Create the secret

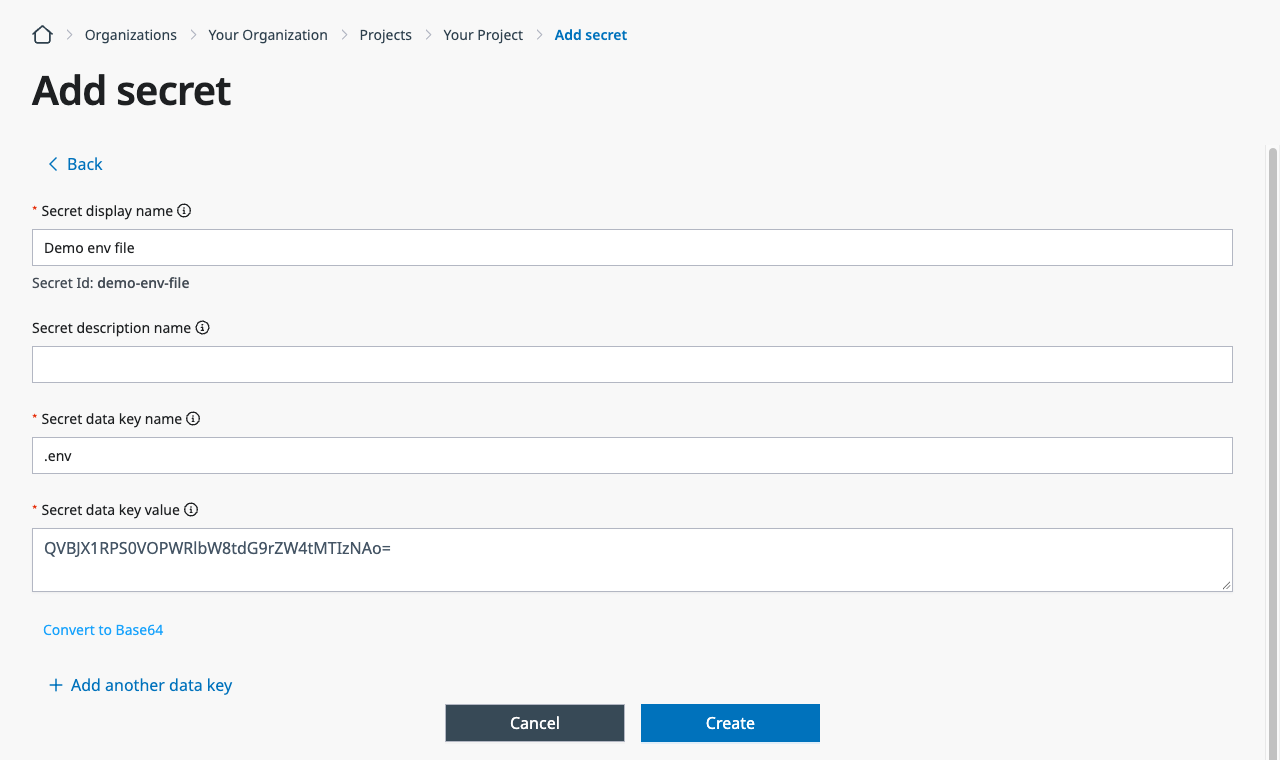coord(730,723)
